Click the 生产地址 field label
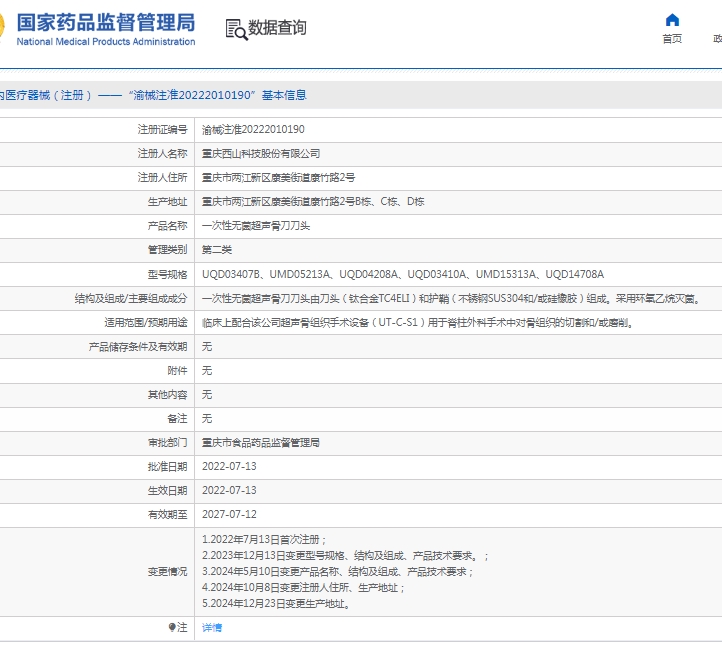The width and height of the screenshot is (722, 650). coord(168,202)
